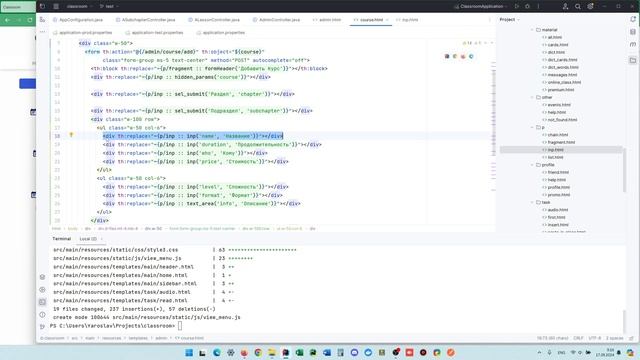The height and width of the screenshot is (360, 640).
Task: Open the Maven tool window icon
Action: [x=633, y=44]
